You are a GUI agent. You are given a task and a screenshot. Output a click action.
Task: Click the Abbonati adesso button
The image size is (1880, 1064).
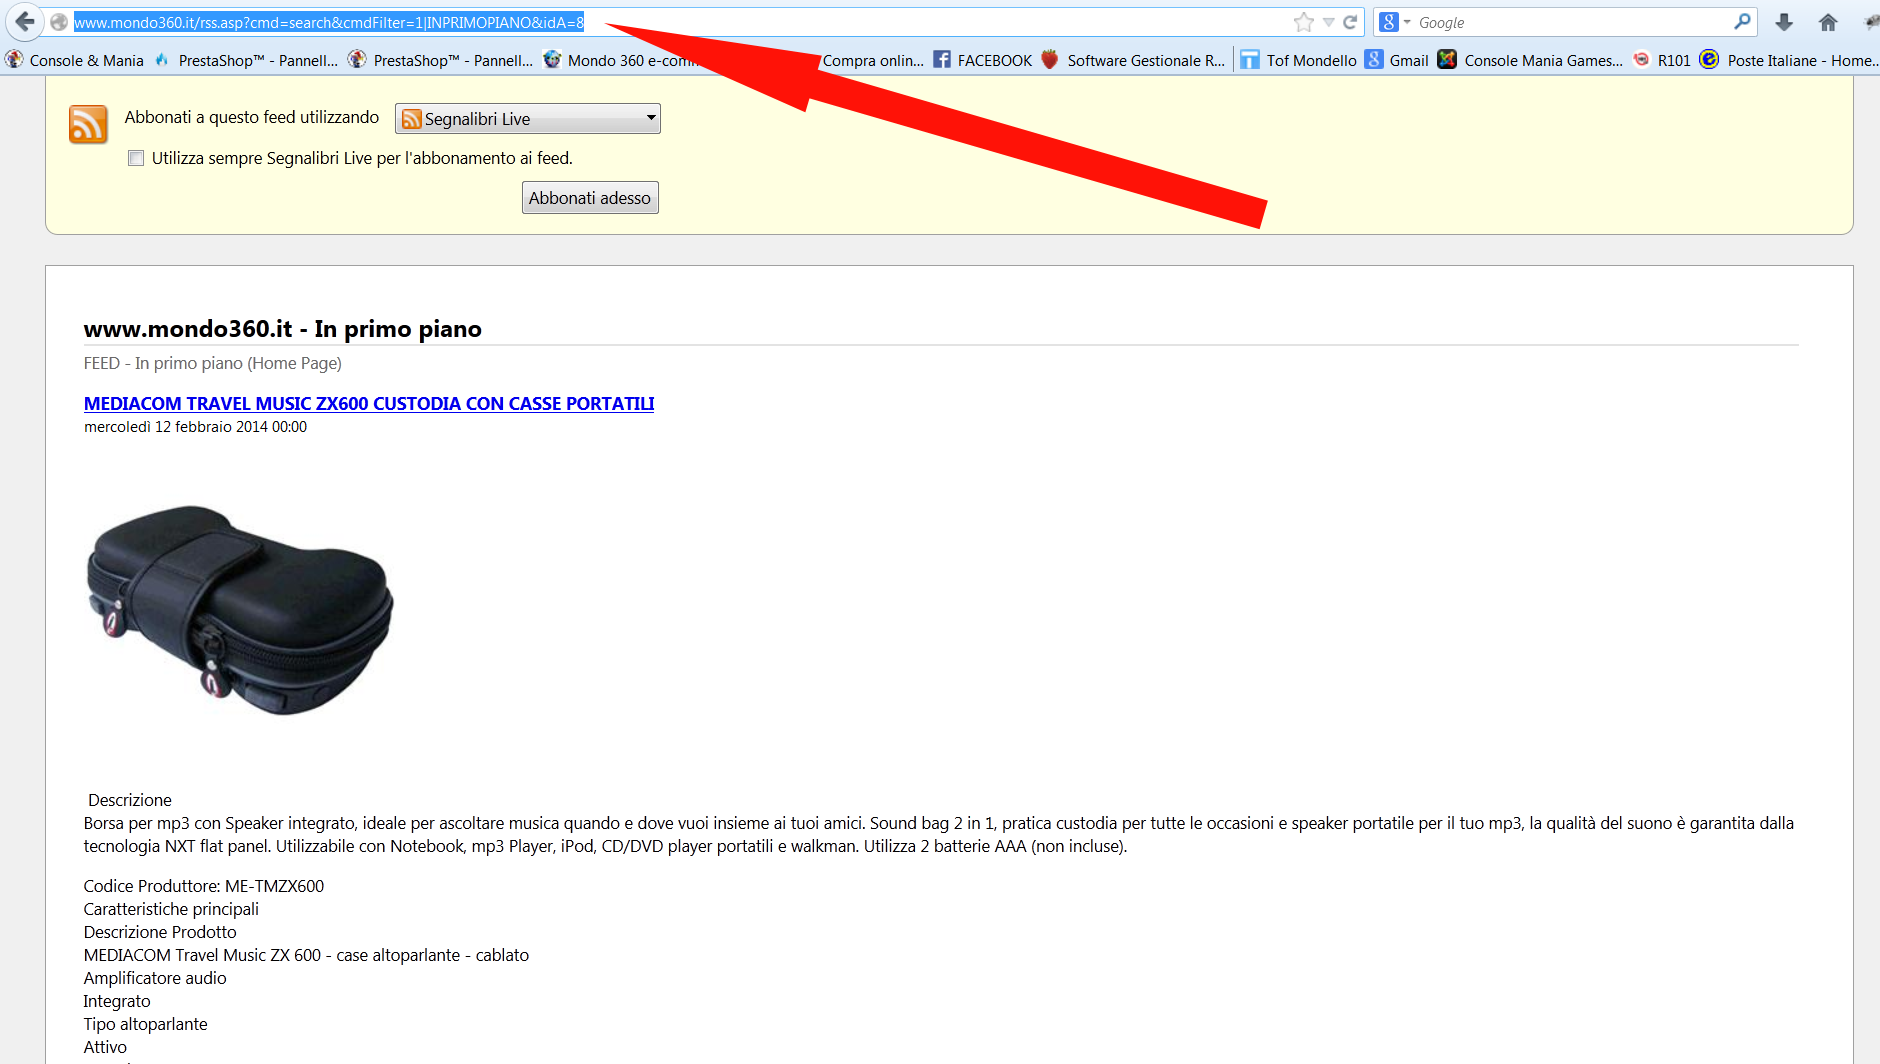[x=590, y=198]
